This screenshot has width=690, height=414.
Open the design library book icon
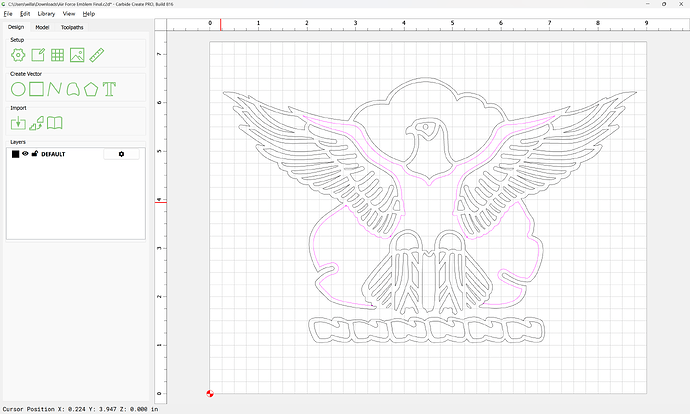(x=55, y=123)
